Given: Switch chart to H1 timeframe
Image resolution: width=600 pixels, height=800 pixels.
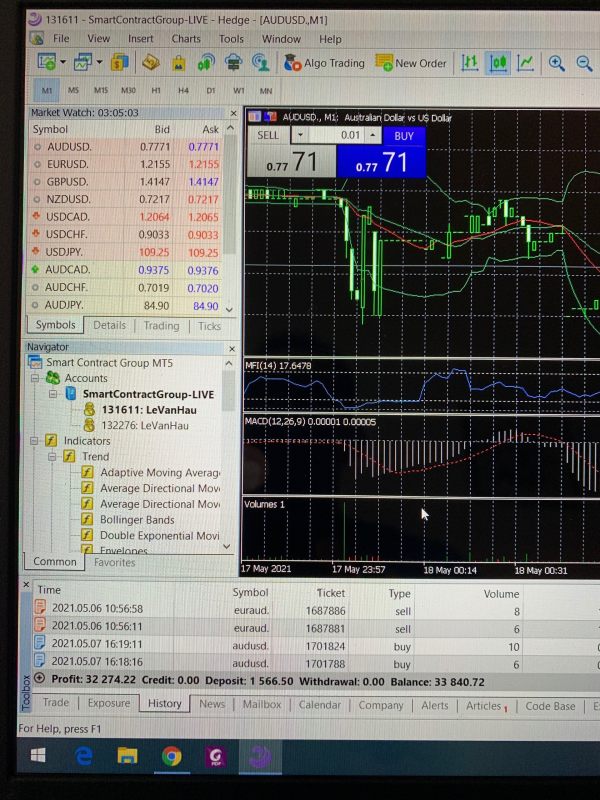Looking at the screenshot, I should [156, 90].
